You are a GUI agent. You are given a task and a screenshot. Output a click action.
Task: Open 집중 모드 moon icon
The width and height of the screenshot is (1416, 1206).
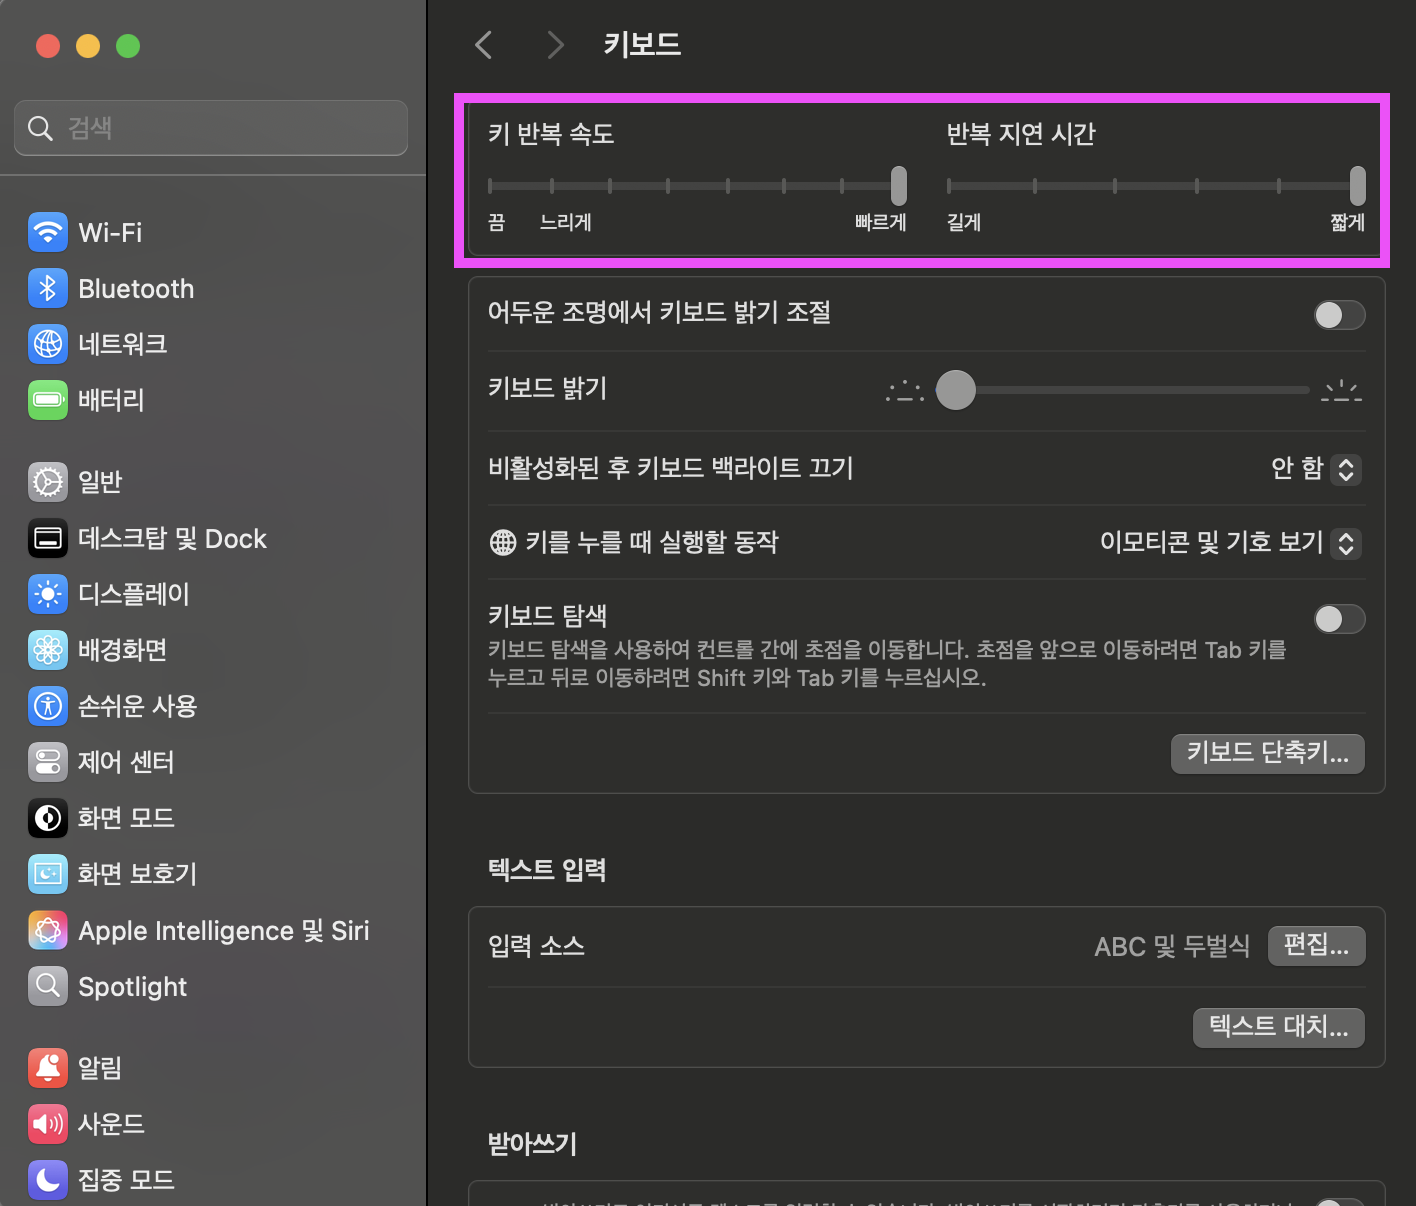pos(48,1180)
